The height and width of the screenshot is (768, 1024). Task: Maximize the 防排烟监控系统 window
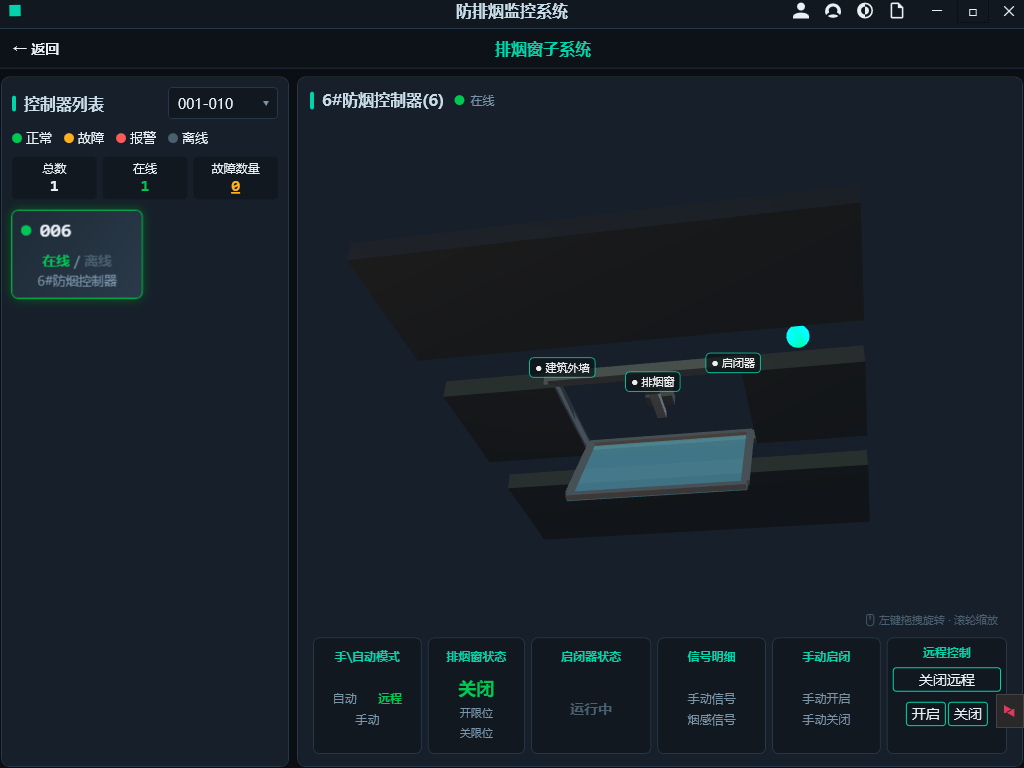click(x=972, y=12)
